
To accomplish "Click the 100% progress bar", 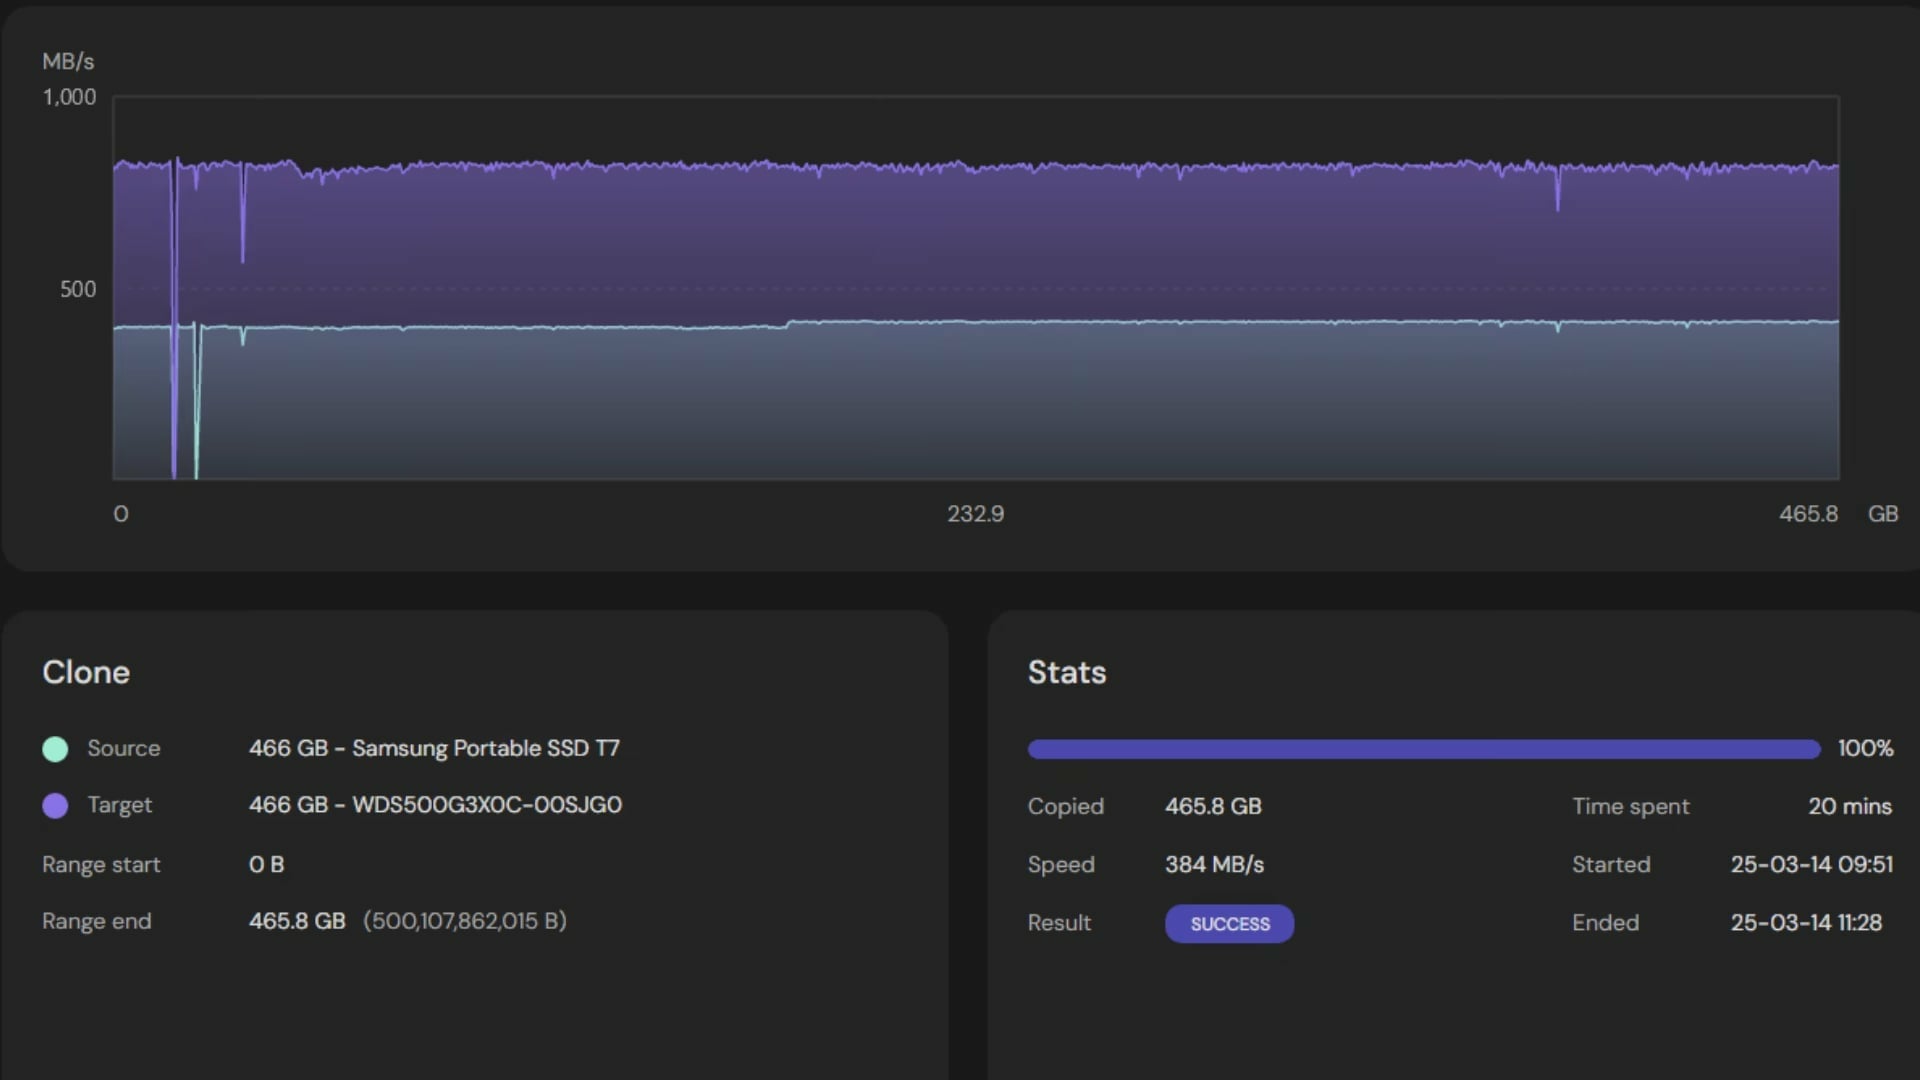I will 1423,749.
